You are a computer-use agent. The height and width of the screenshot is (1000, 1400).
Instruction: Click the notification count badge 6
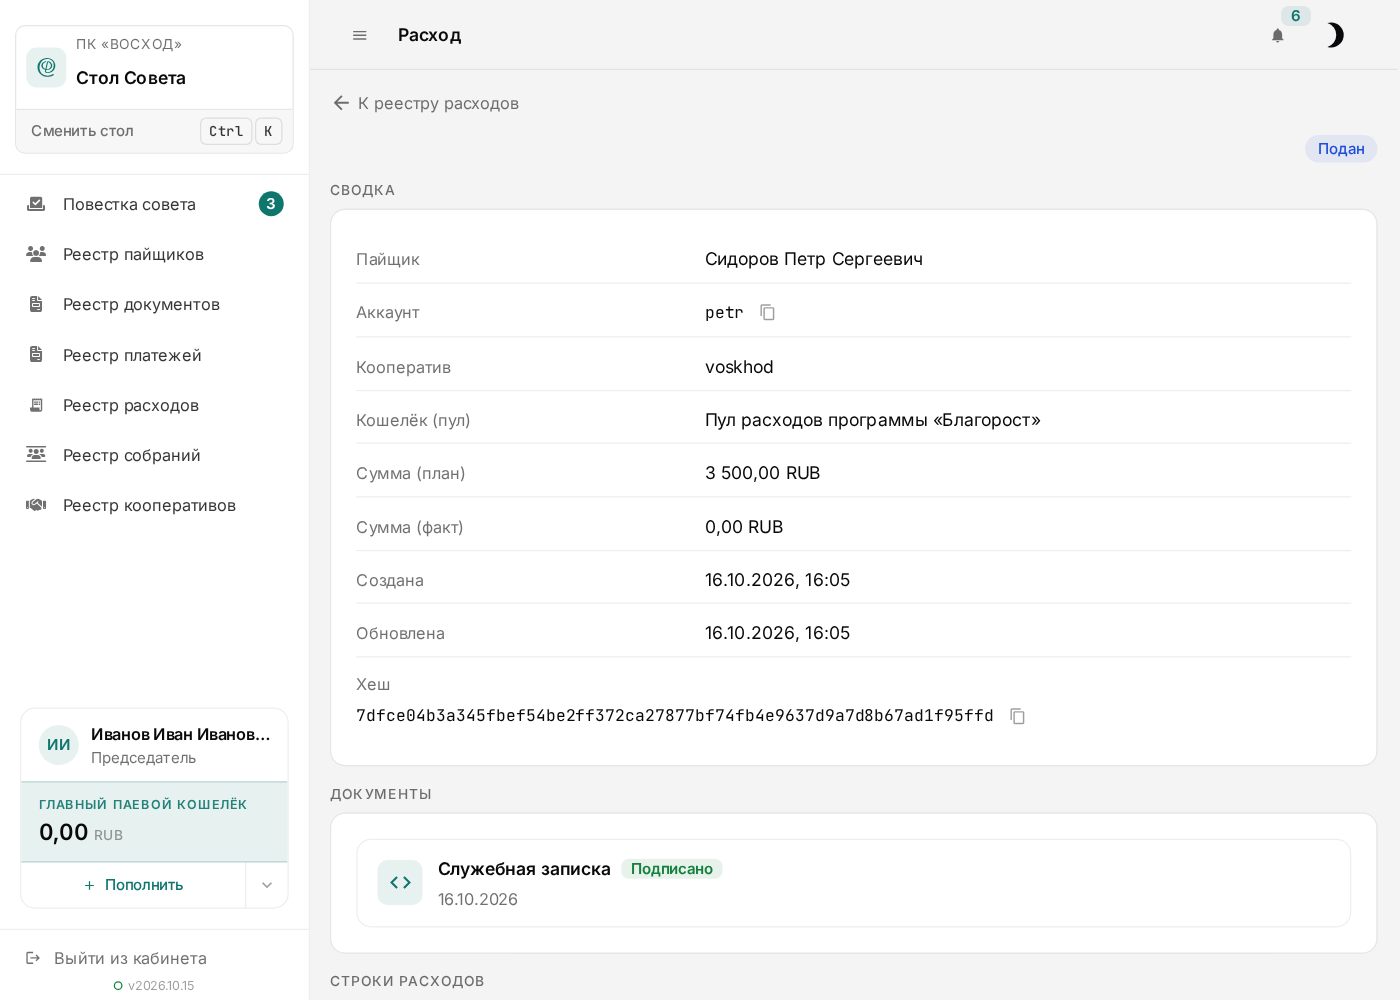(1296, 16)
